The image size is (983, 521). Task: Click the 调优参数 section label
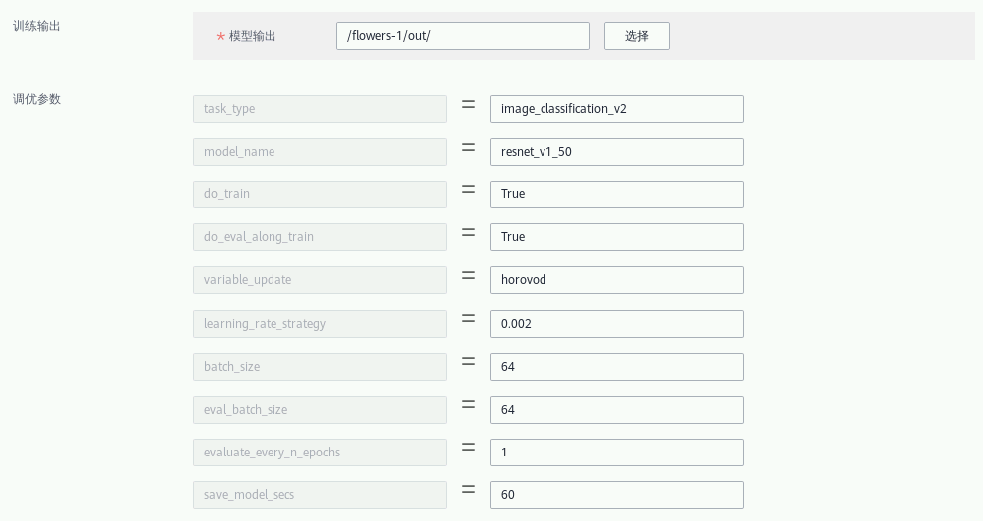tap(37, 99)
